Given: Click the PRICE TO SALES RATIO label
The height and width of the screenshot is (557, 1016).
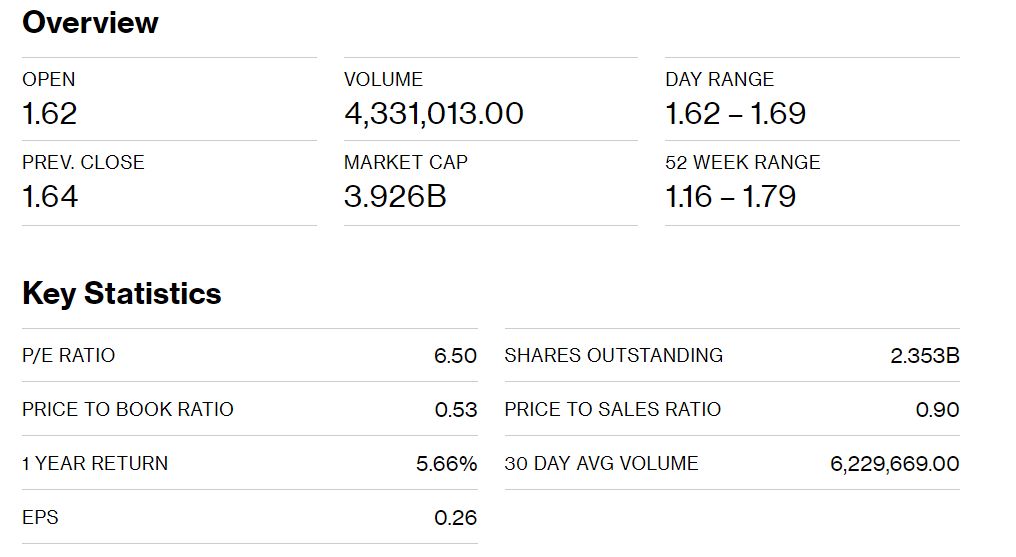Looking at the screenshot, I should (x=612, y=409).
